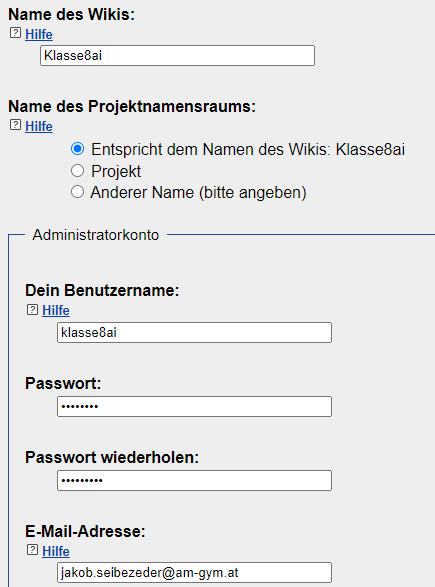Focus the wiki name field containing Klasse8ai
Screen dimensions: 435x587
pyautogui.click(x=177, y=56)
